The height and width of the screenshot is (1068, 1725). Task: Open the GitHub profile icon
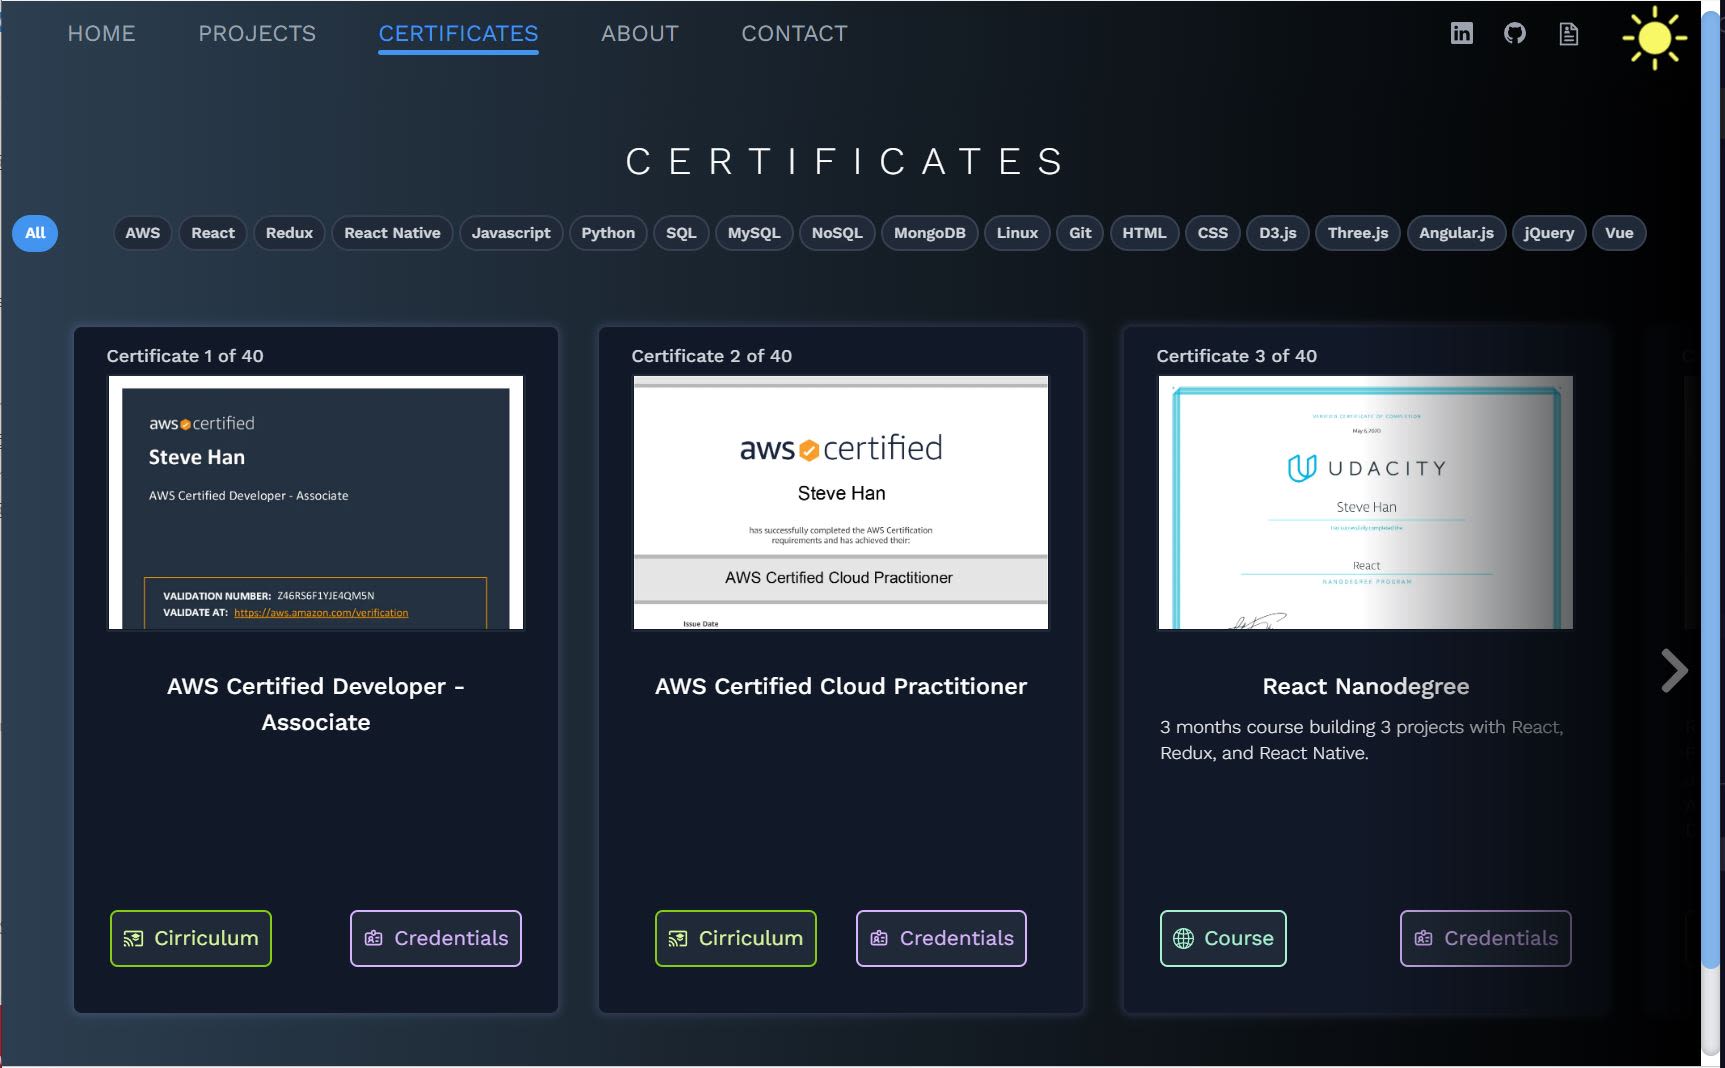click(x=1515, y=34)
